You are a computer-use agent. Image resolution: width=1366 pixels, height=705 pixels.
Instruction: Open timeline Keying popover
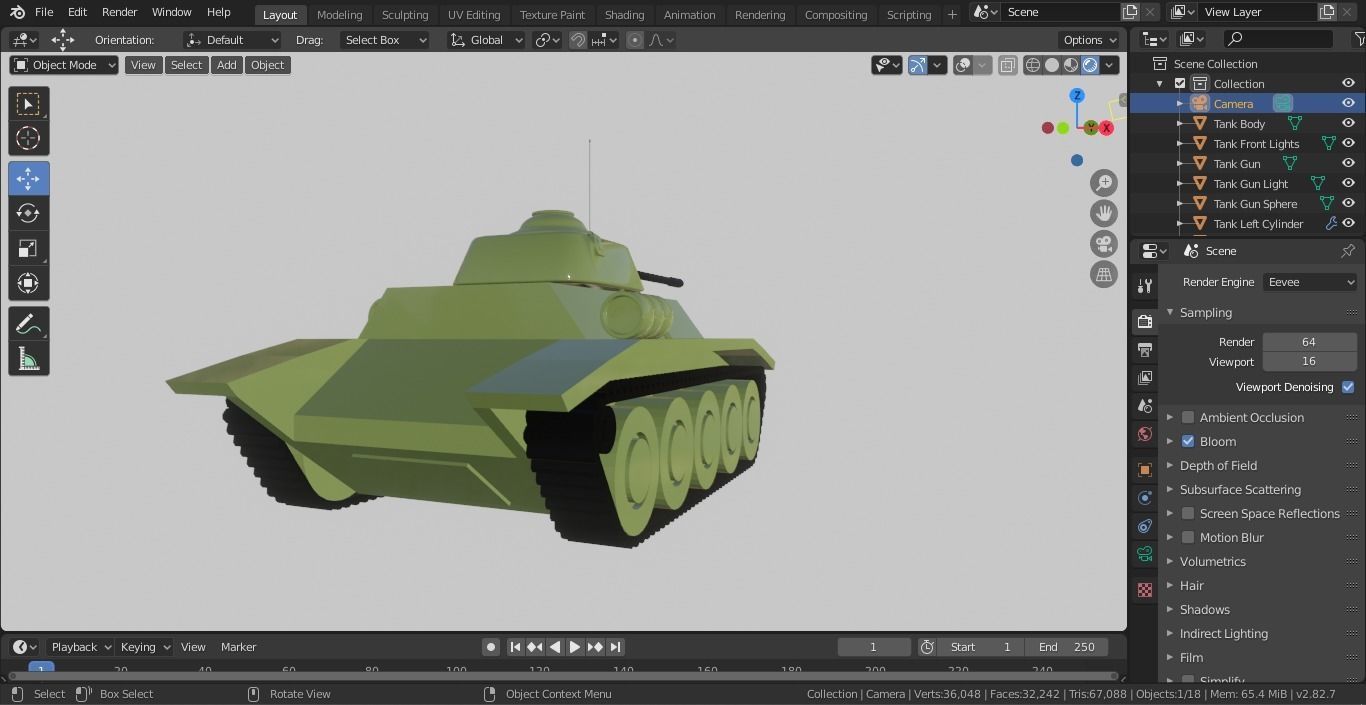click(144, 647)
